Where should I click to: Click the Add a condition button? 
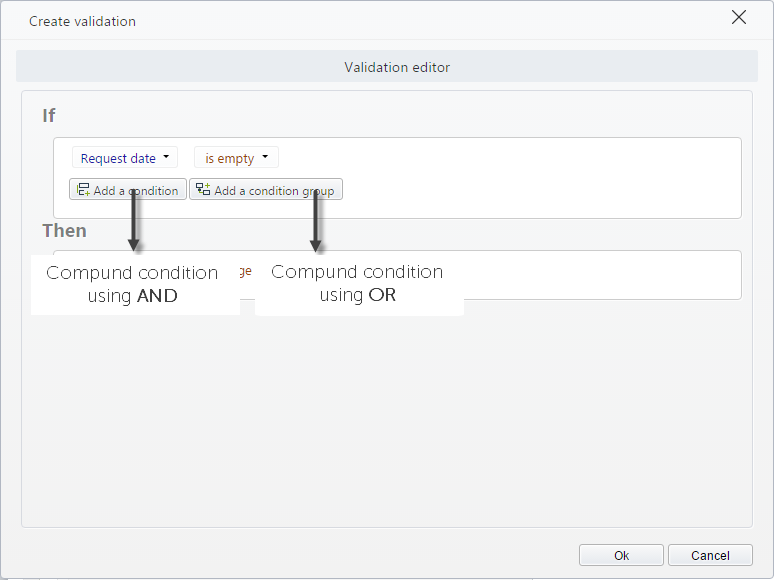(x=128, y=190)
